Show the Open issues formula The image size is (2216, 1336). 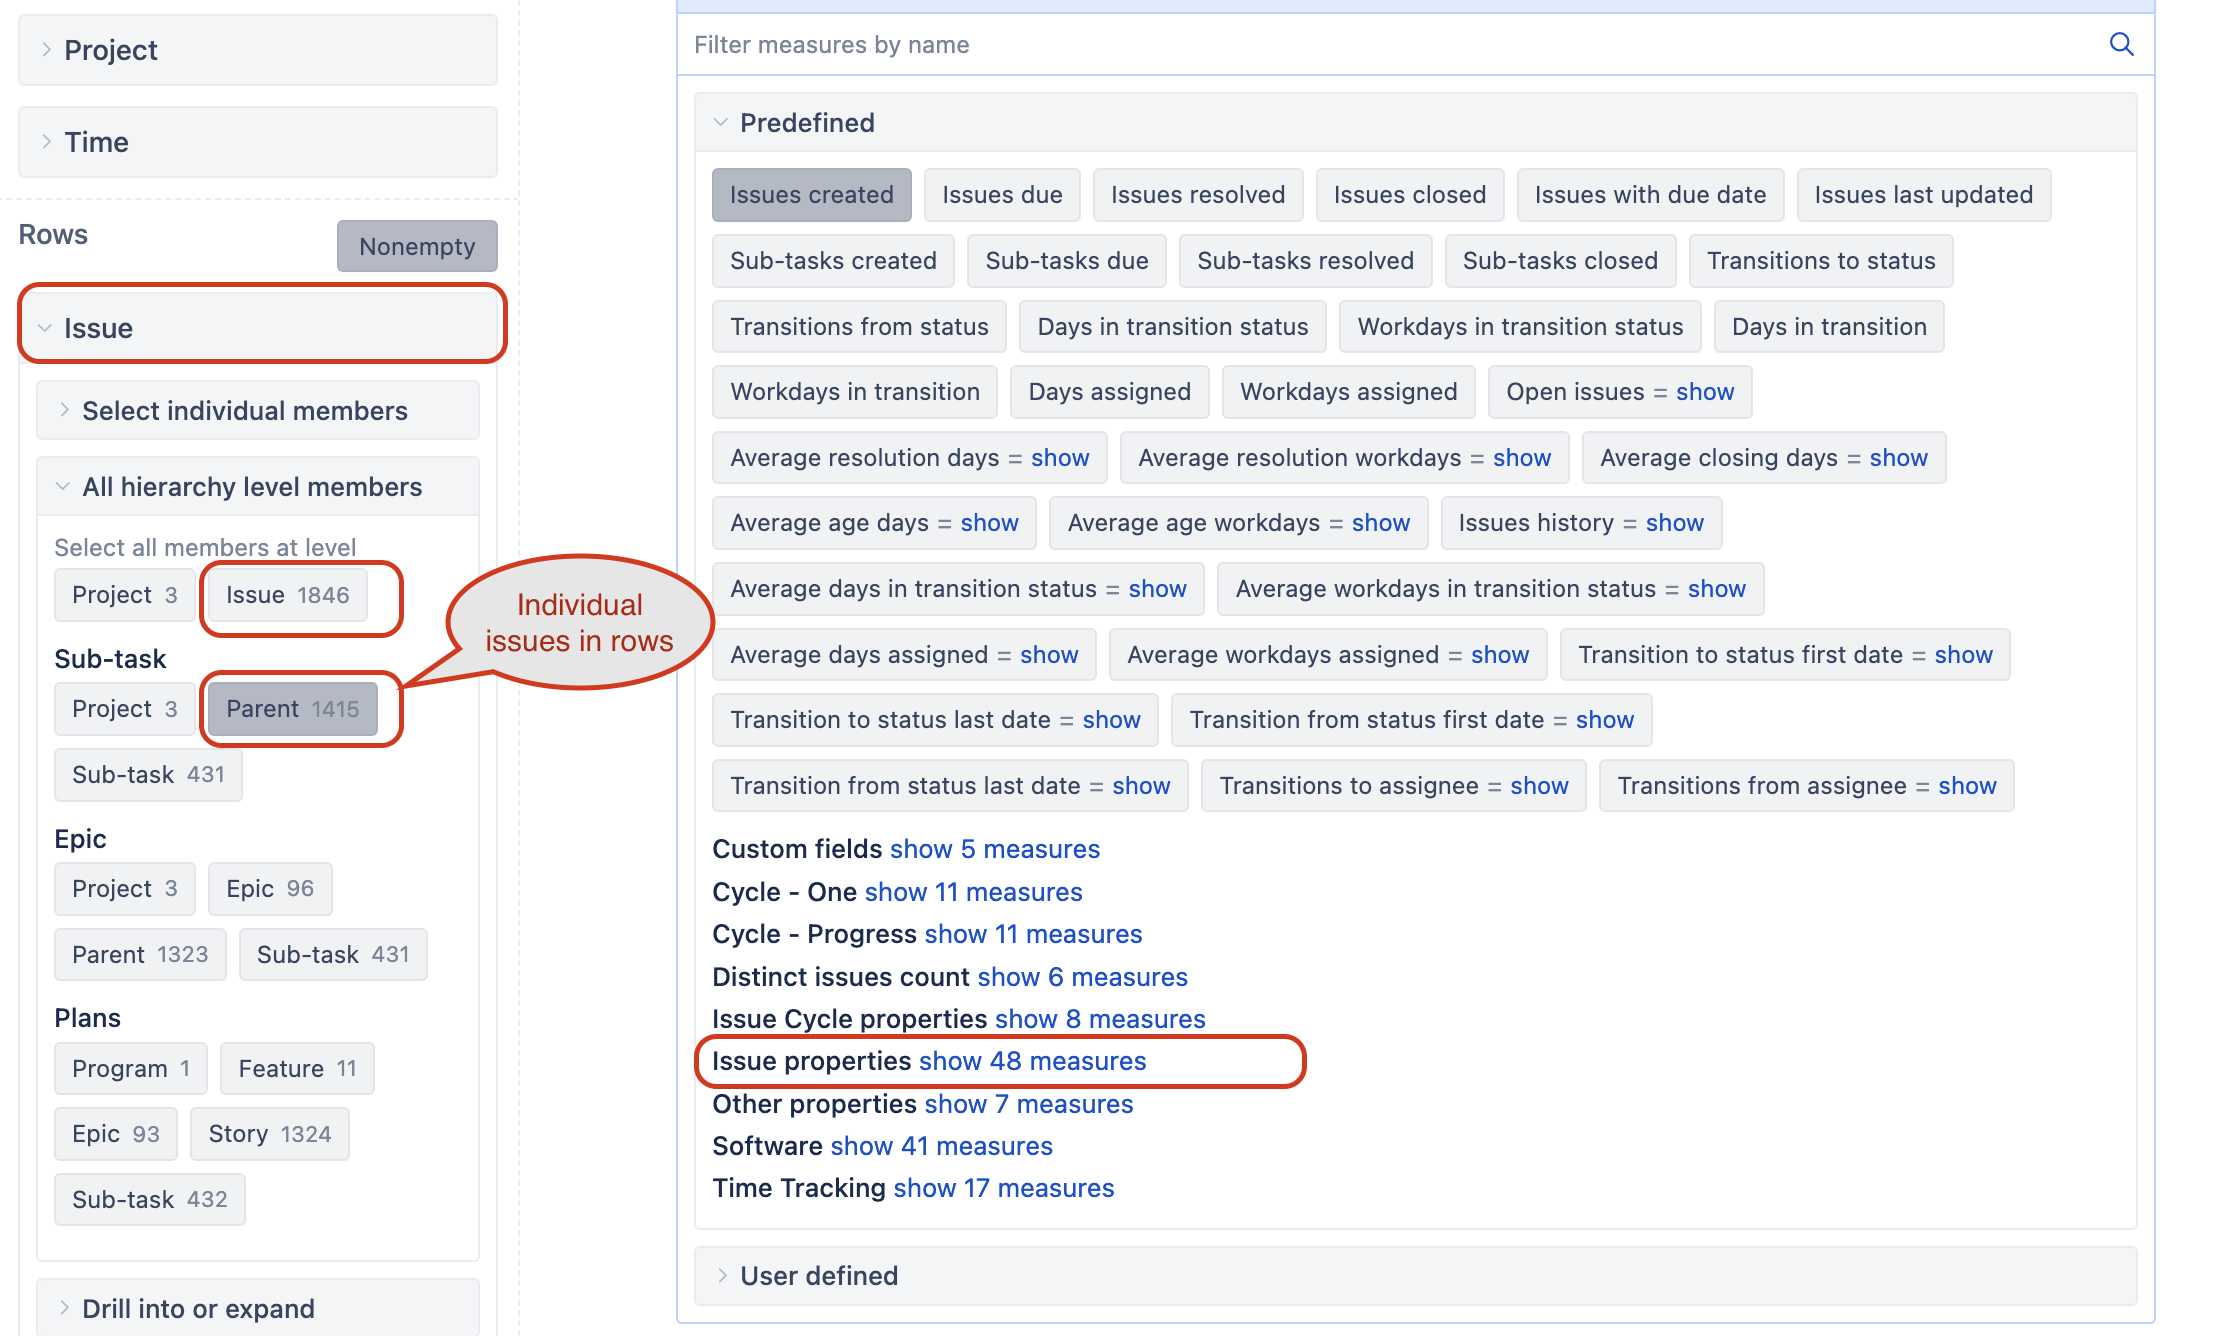(1705, 392)
